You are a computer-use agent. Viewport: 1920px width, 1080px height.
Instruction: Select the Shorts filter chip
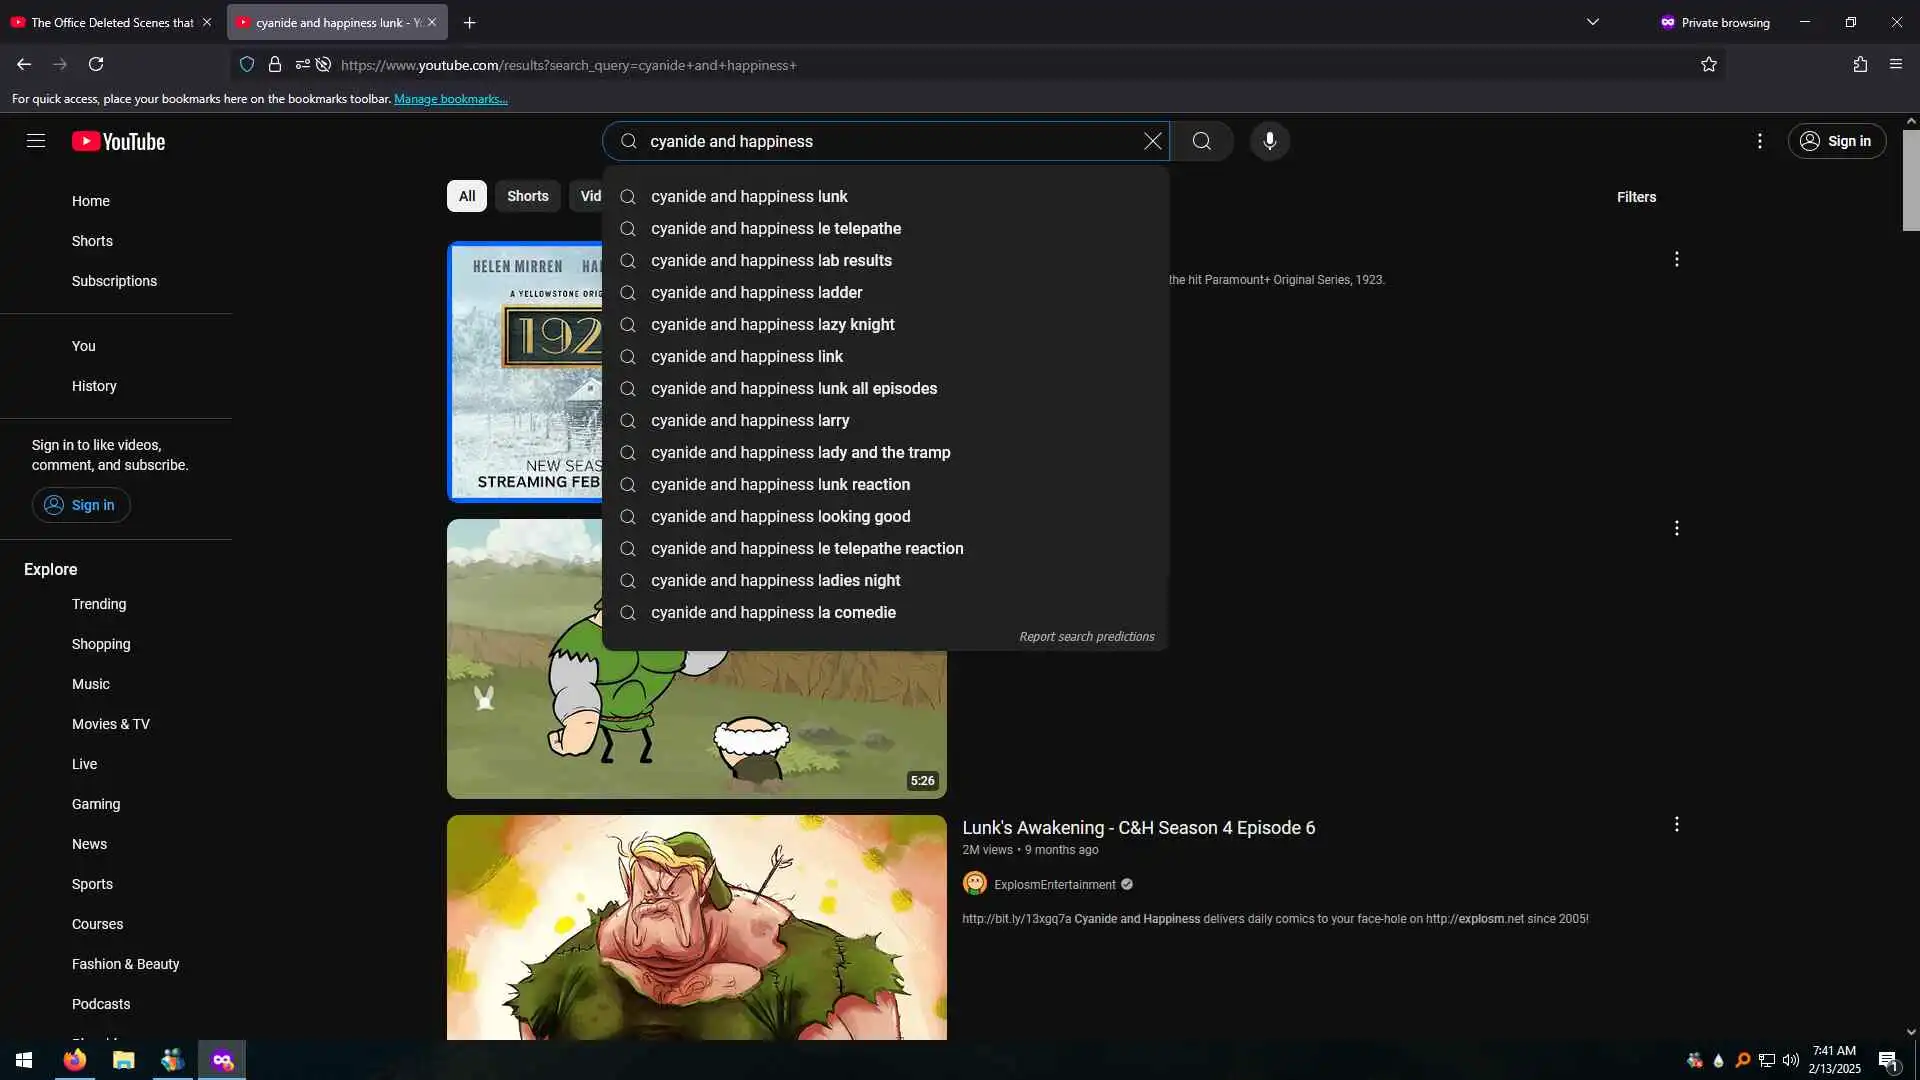click(x=527, y=196)
